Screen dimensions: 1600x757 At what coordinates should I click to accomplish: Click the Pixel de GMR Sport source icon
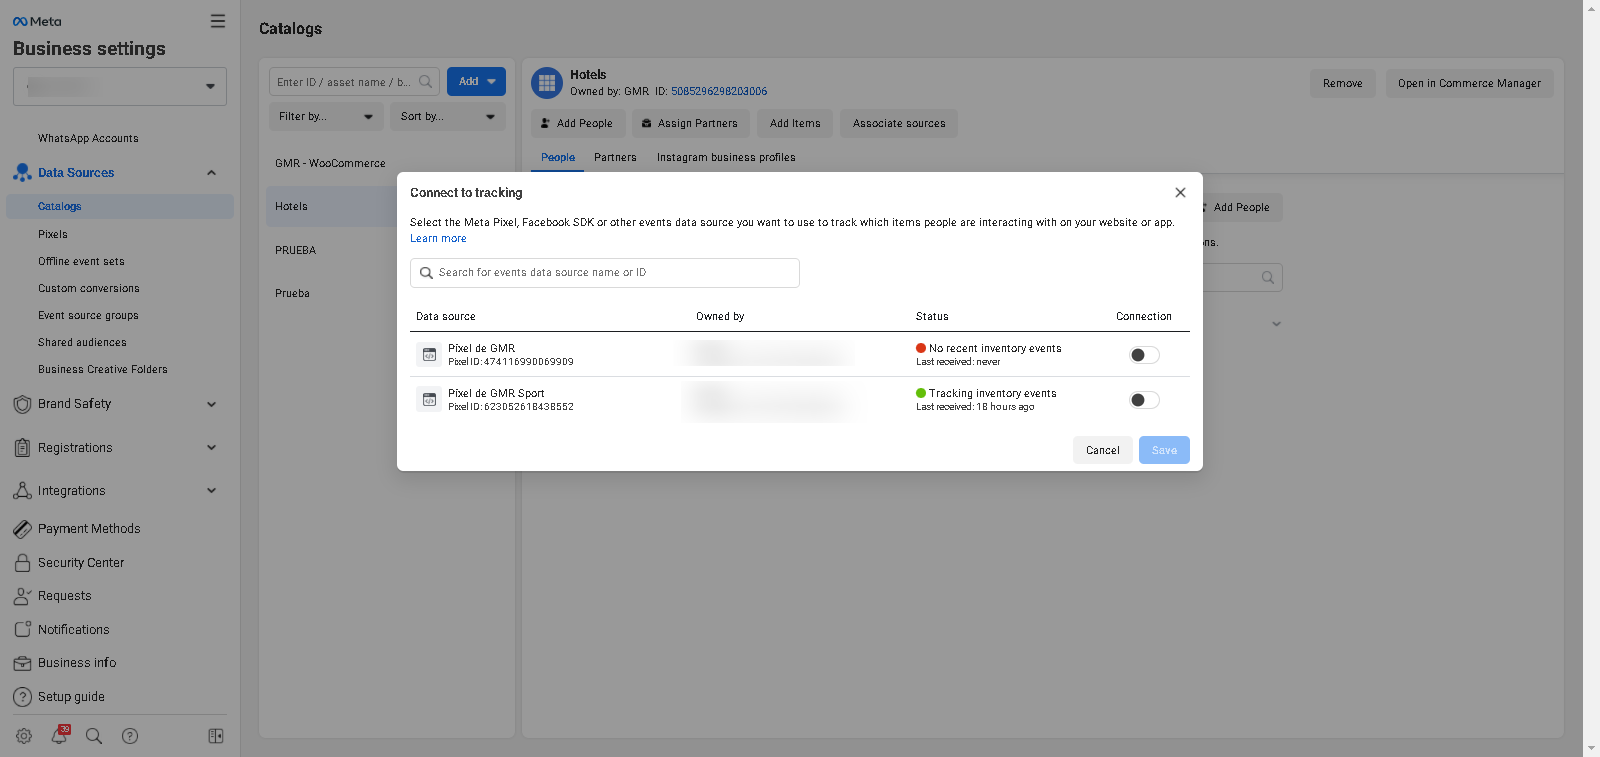pyautogui.click(x=429, y=400)
